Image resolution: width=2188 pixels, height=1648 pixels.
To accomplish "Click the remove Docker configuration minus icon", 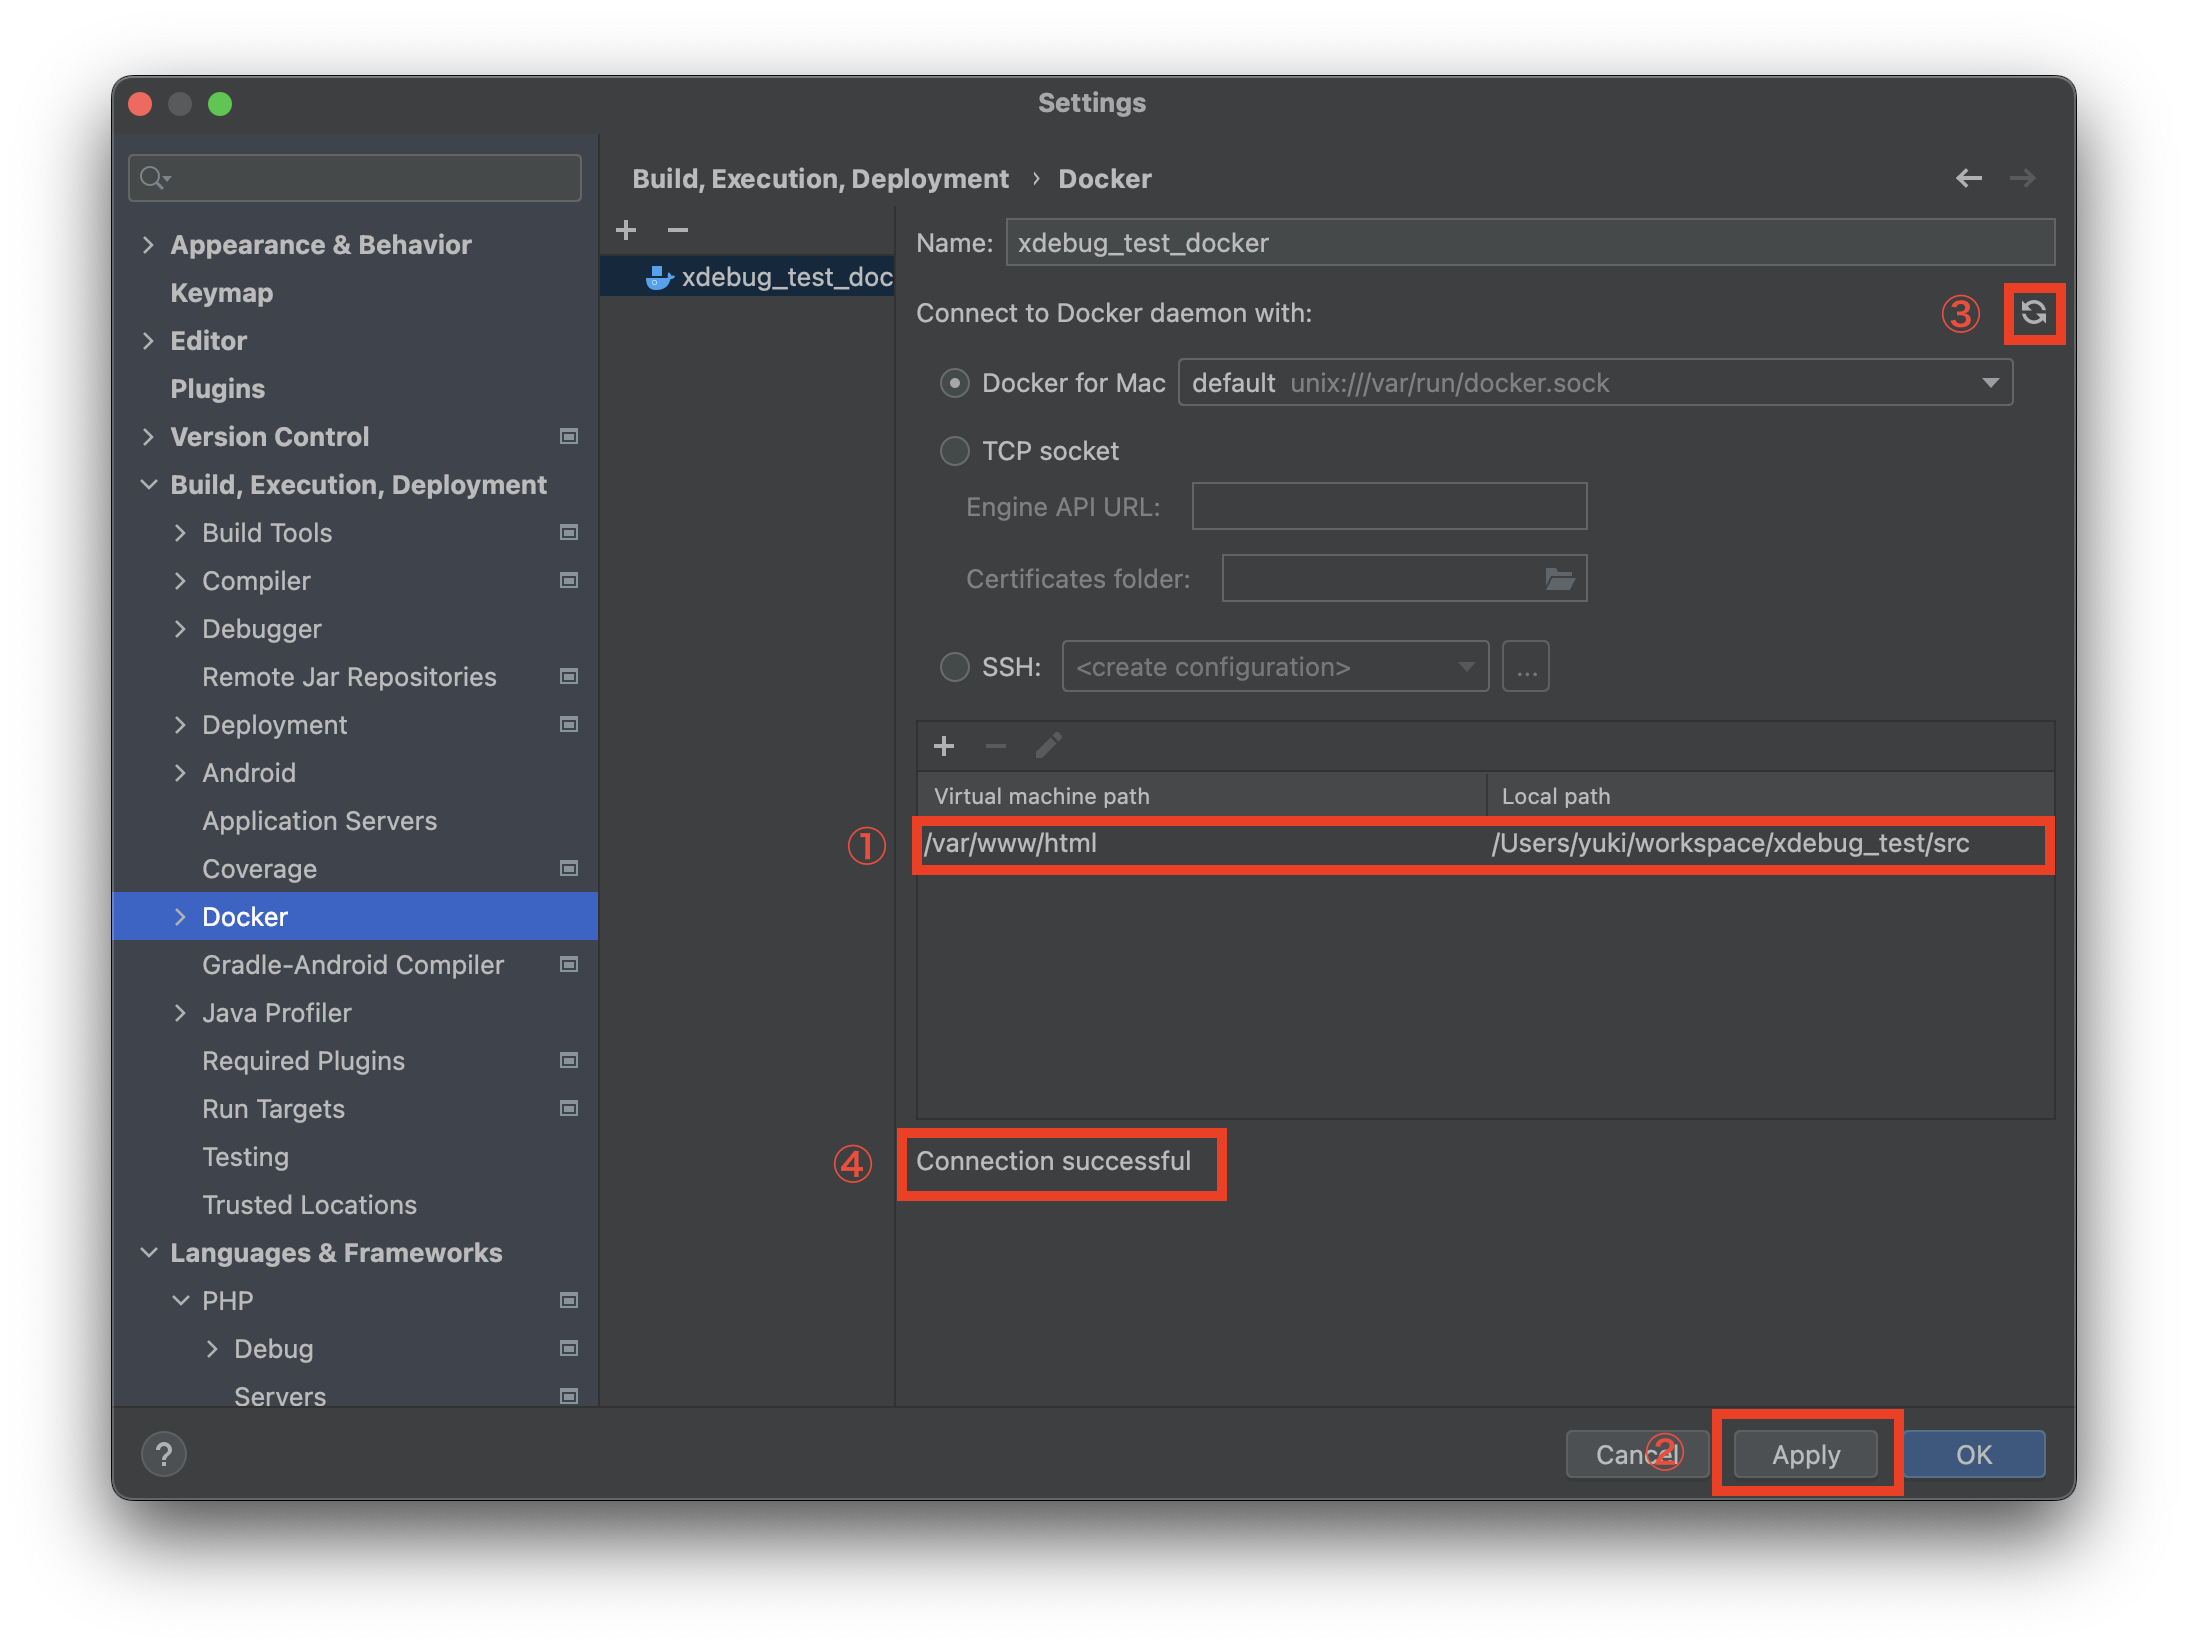I will point(677,230).
